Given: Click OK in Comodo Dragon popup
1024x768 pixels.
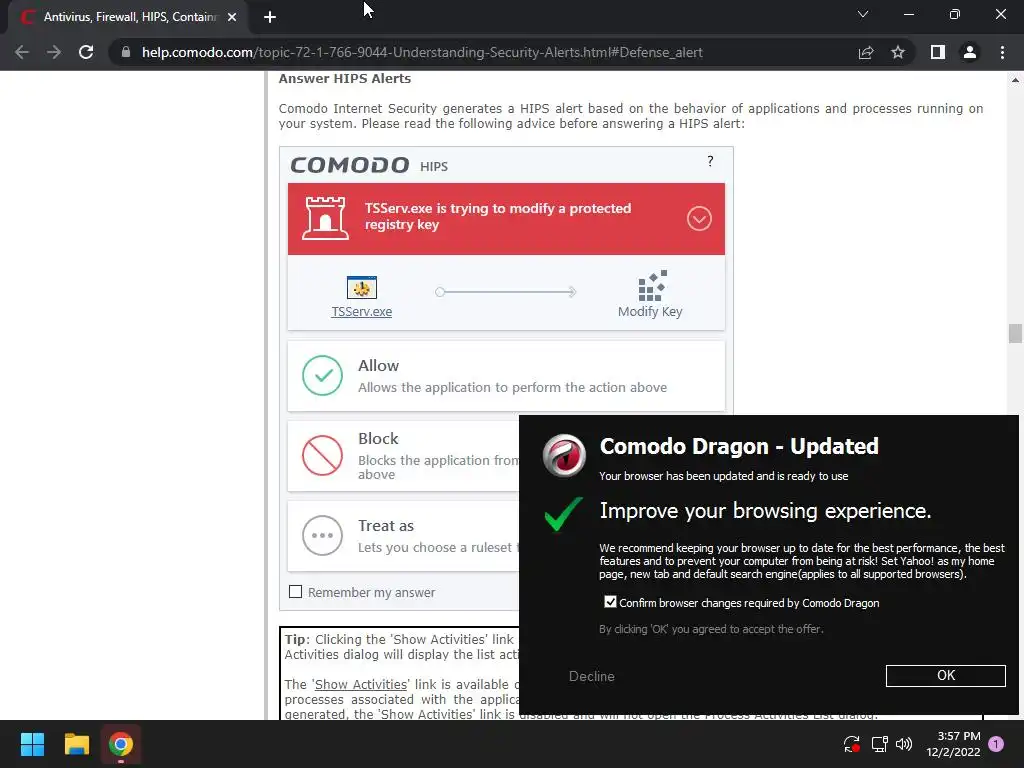Looking at the screenshot, I should click(945, 676).
